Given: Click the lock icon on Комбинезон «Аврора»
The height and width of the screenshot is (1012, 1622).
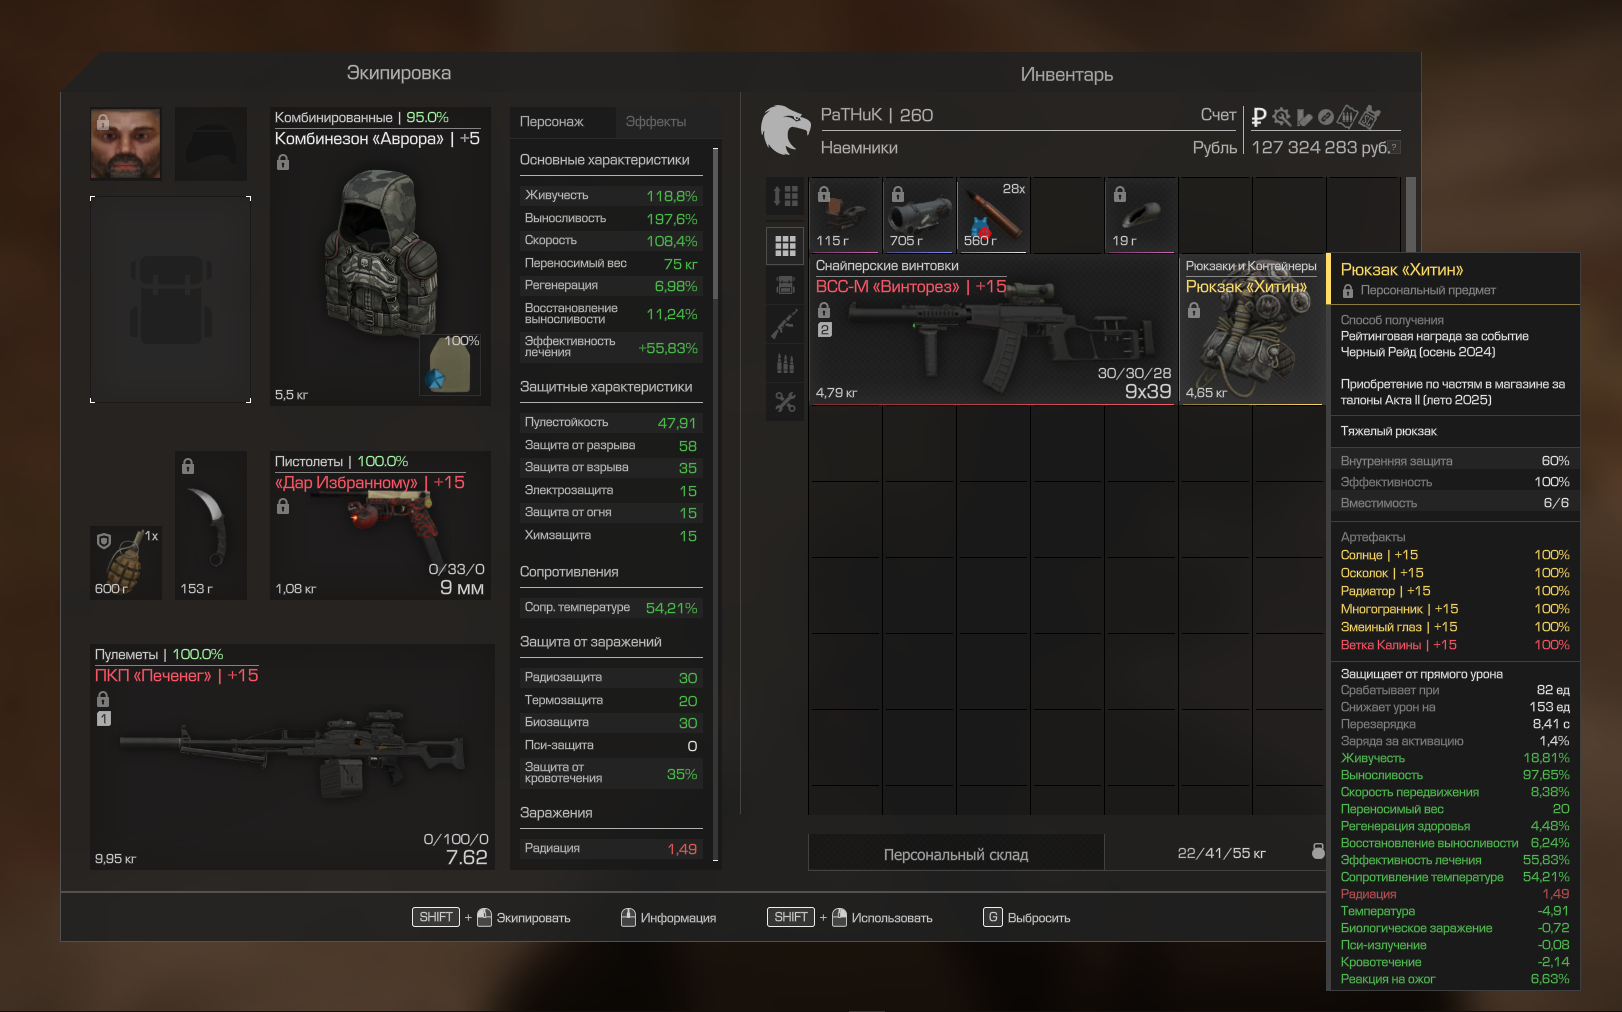Looking at the screenshot, I should [283, 162].
